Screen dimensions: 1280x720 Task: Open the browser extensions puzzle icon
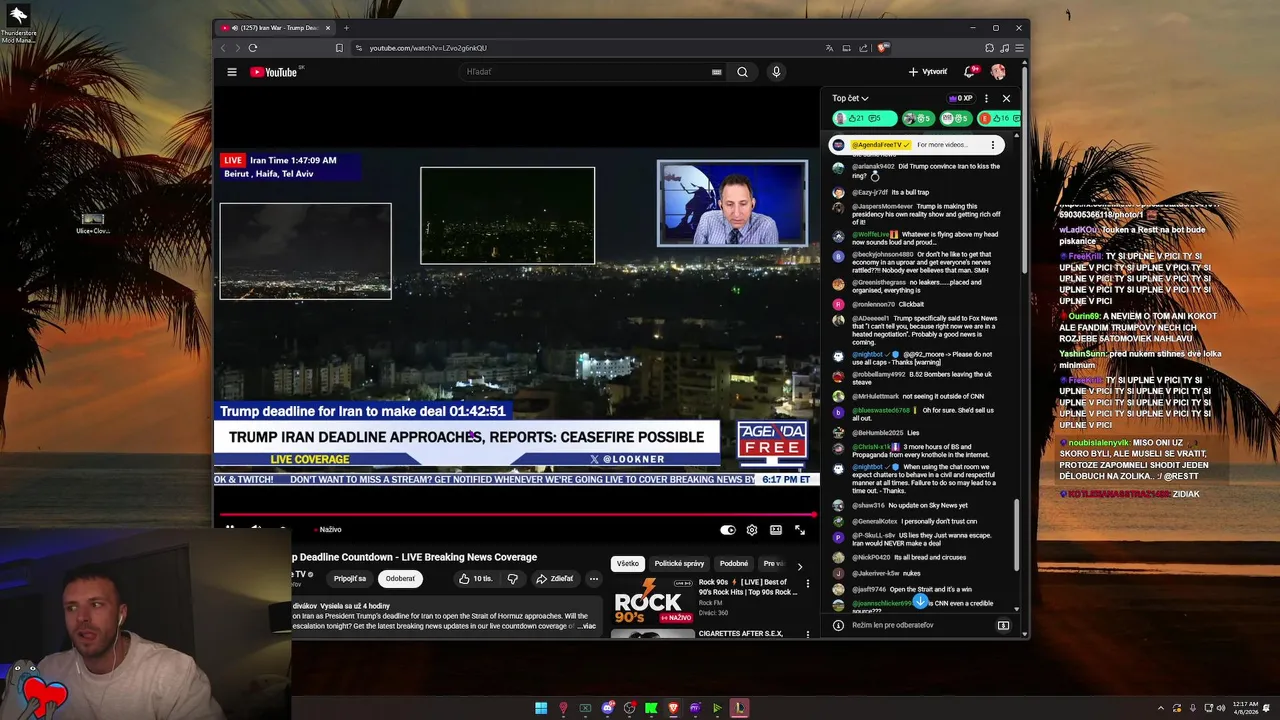[990, 48]
